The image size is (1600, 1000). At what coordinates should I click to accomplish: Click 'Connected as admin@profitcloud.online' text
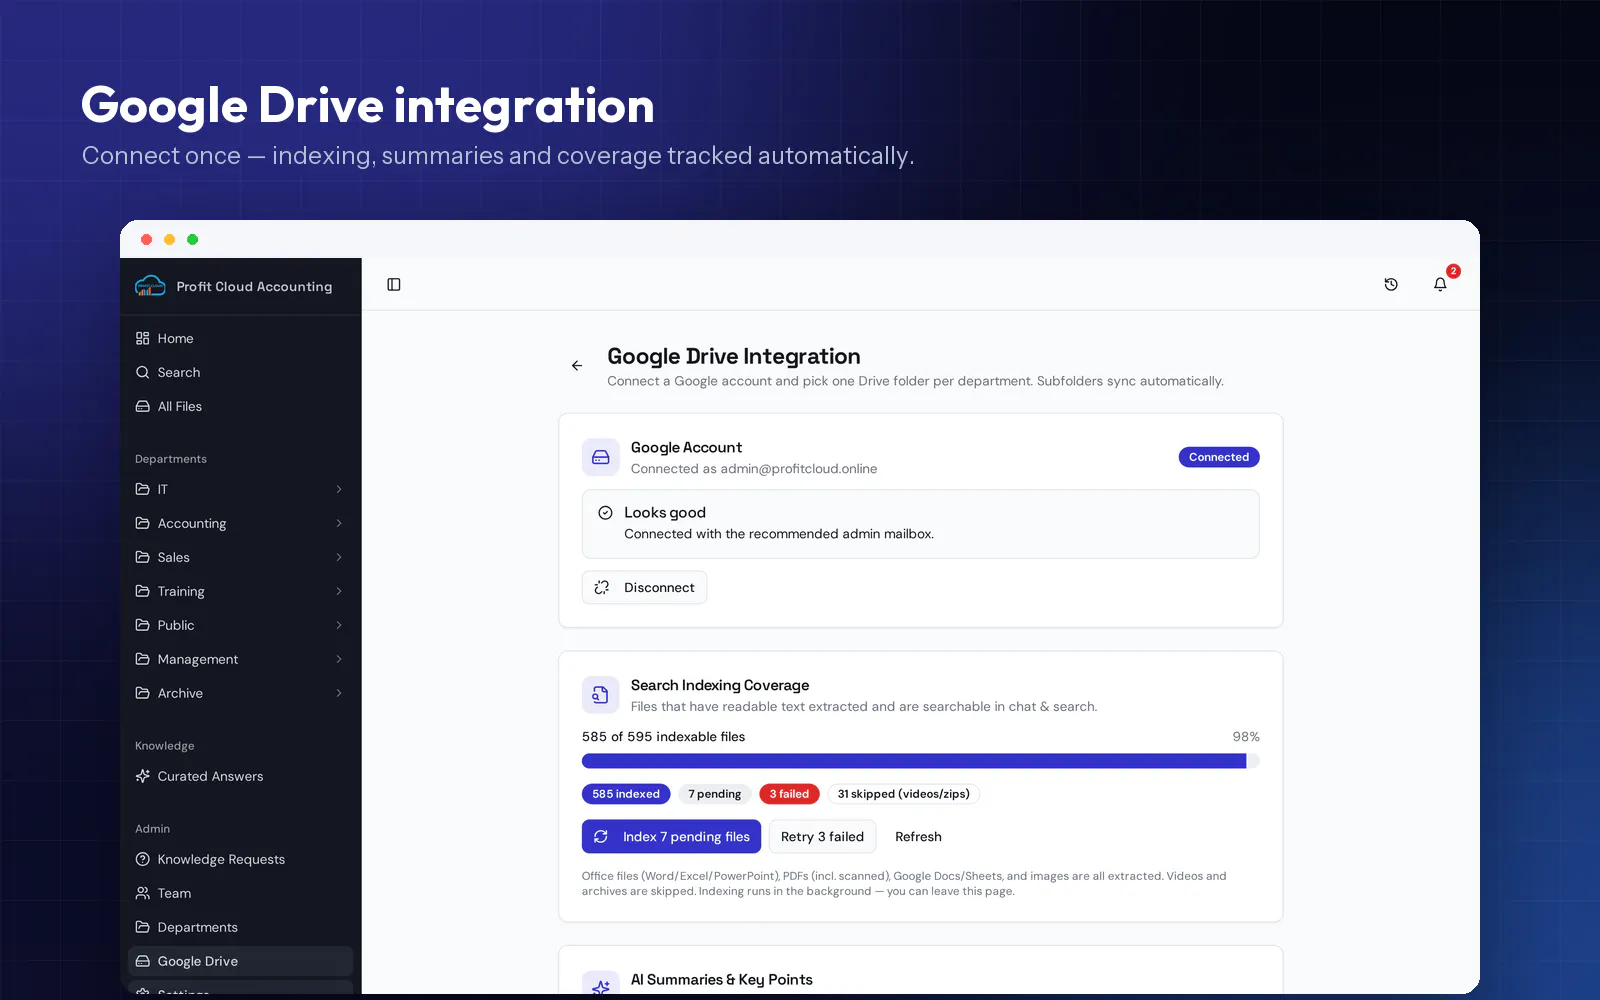point(754,469)
